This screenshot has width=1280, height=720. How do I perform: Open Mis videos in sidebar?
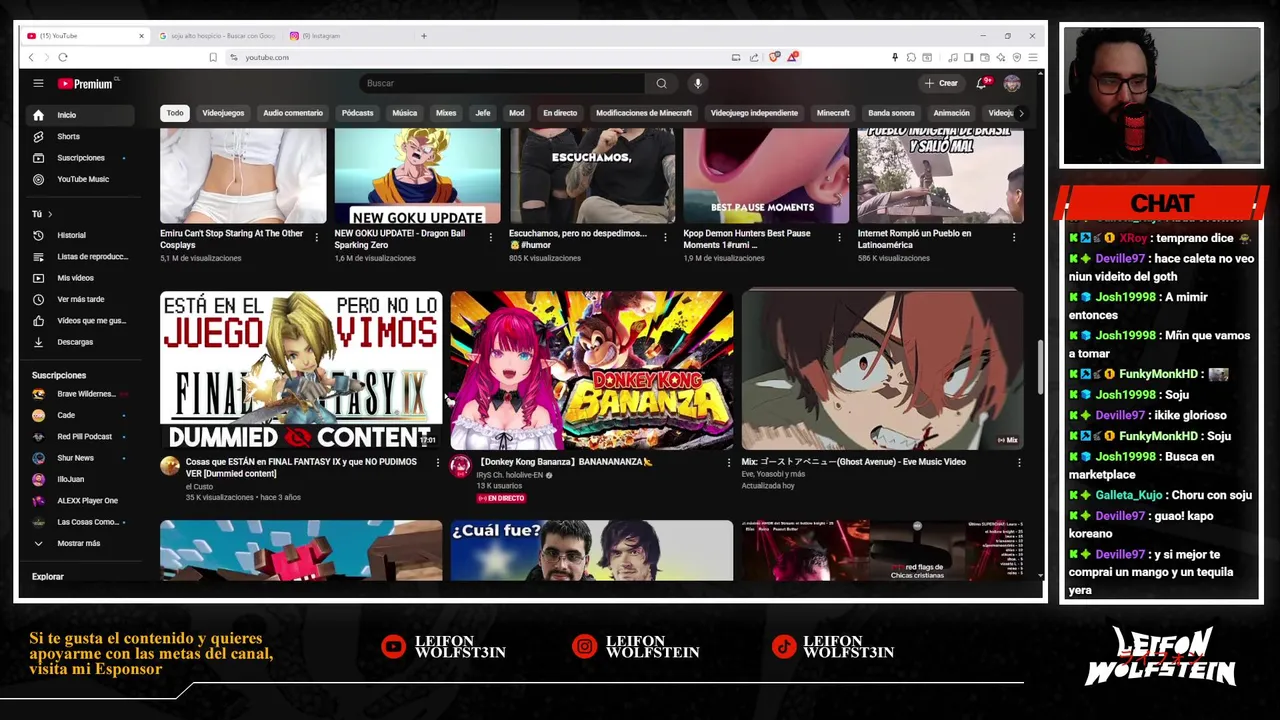tap(80, 278)
